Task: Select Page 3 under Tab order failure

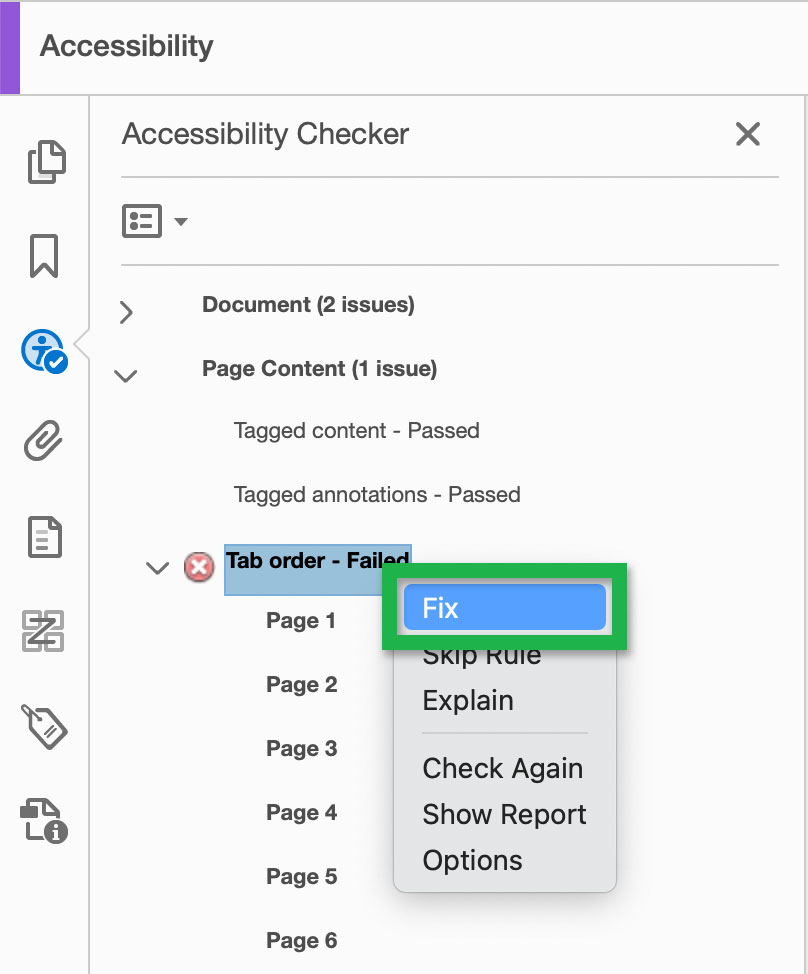Action: [301, 748]
